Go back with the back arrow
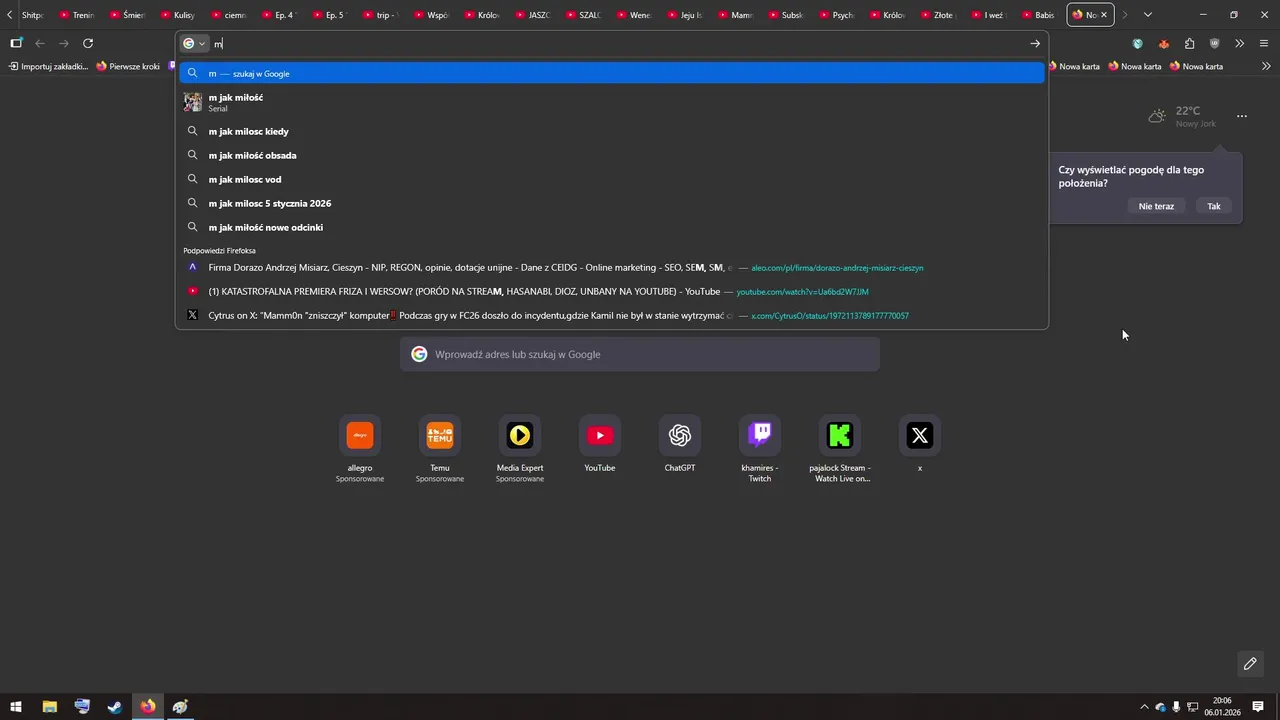The height and width of the screenshot is (720, 1280). 40,43
